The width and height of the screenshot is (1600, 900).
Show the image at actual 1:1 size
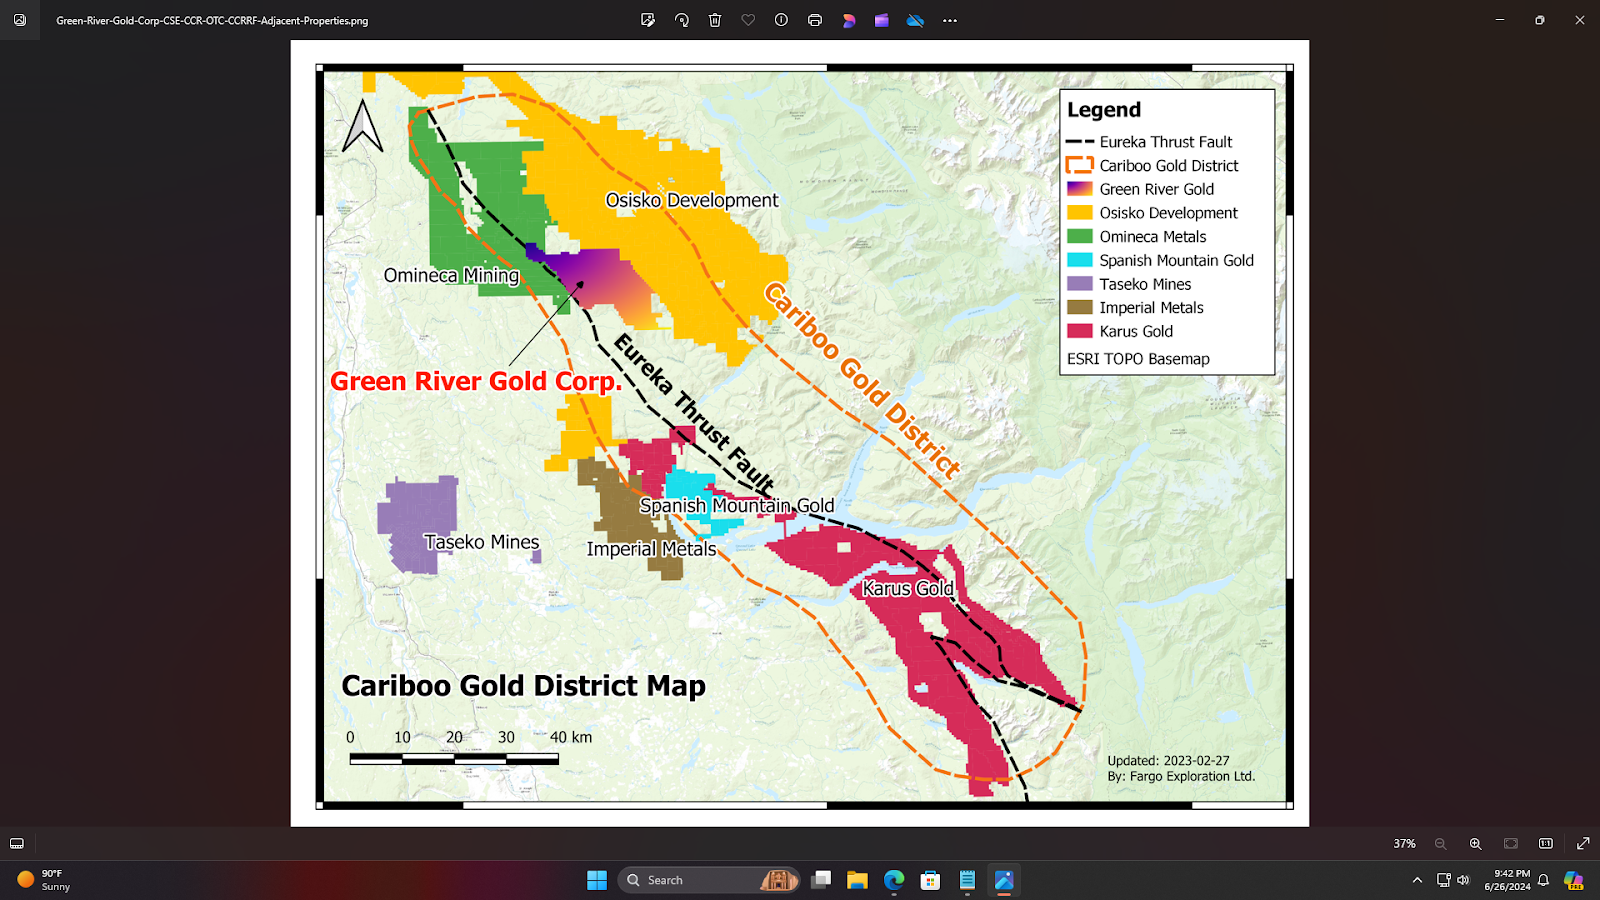[1546, 844]
